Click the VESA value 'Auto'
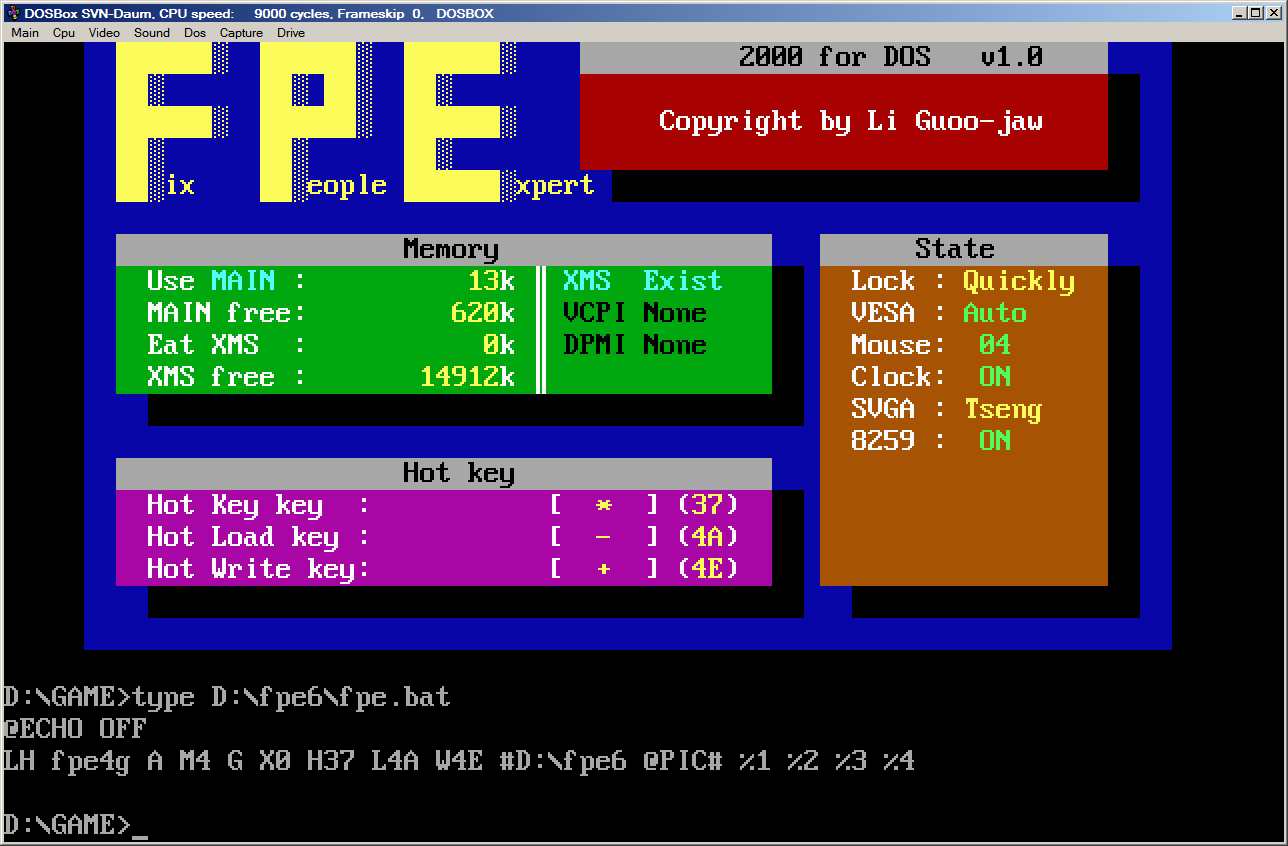The height and width of the screenshot is (846, 1288). click(x=995, y=313)
